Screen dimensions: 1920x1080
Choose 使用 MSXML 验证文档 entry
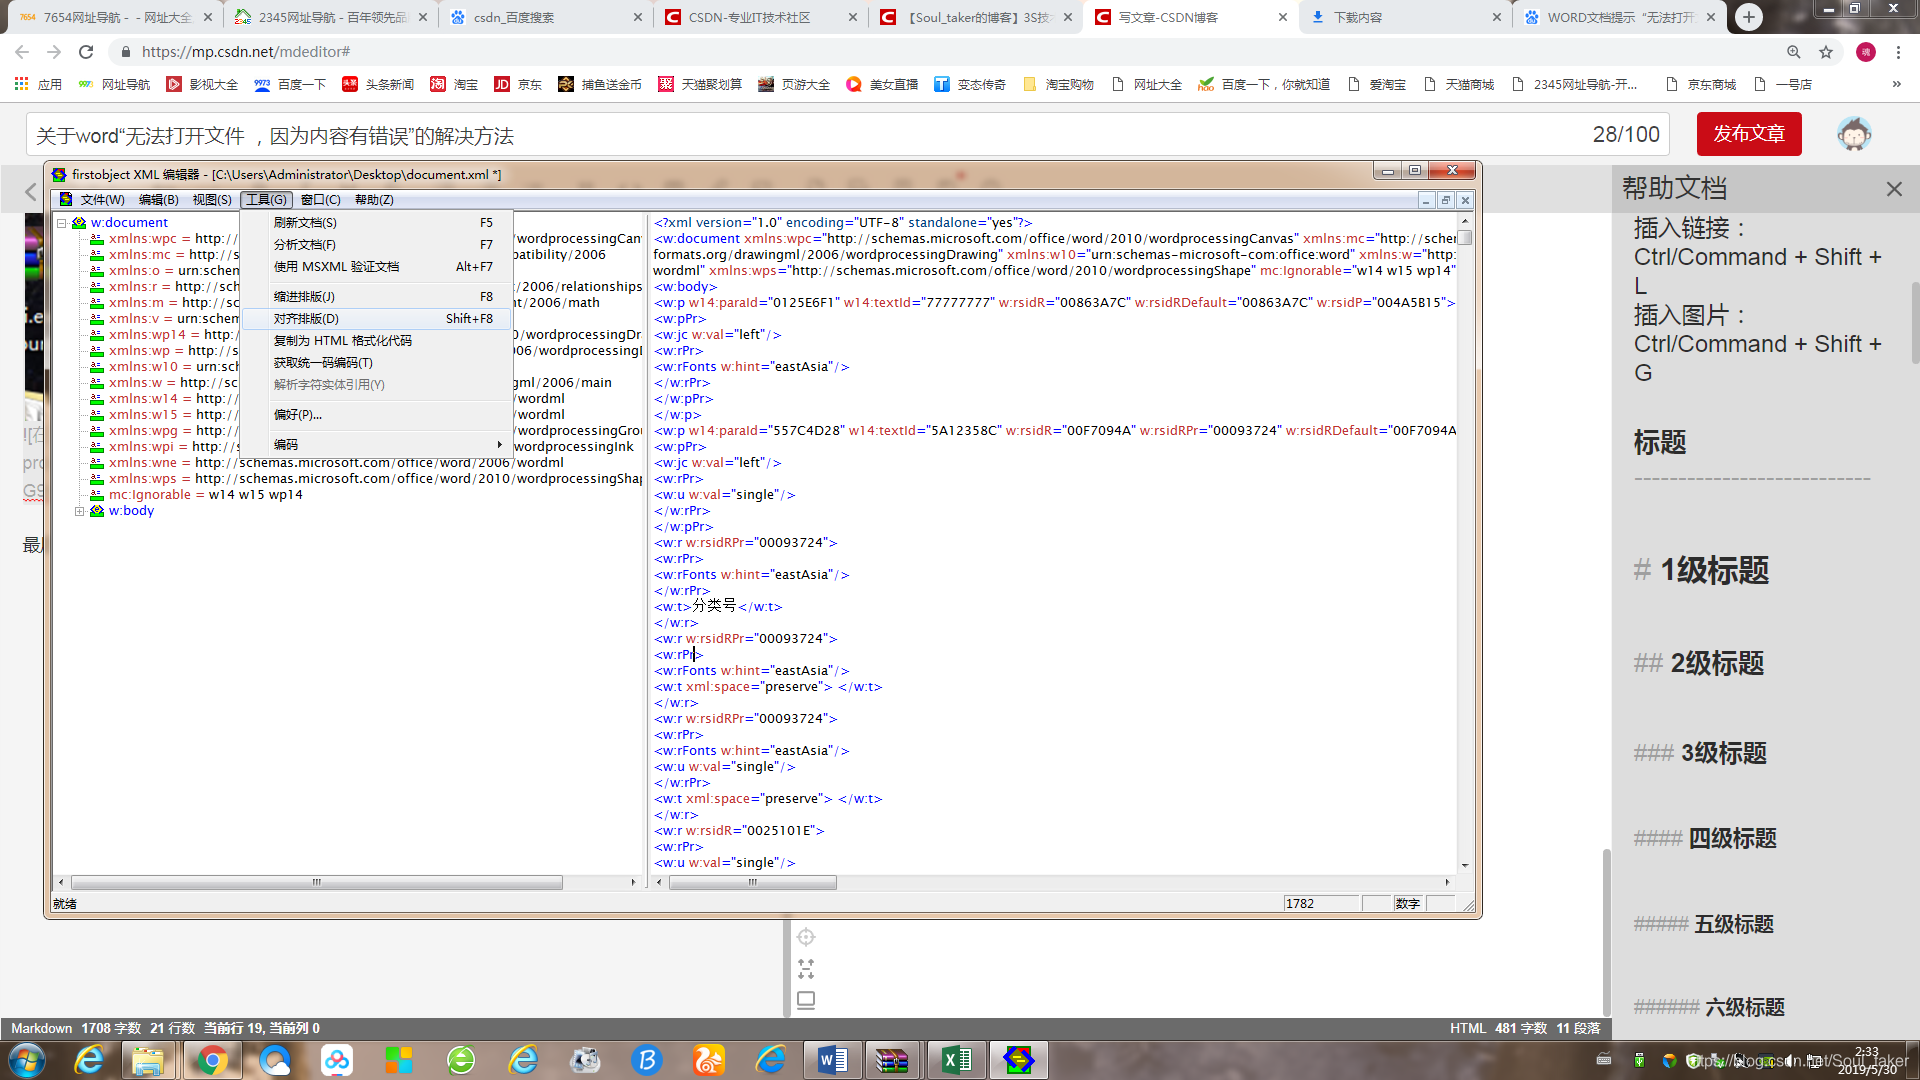pyautogui.click(x=378, y=267)
